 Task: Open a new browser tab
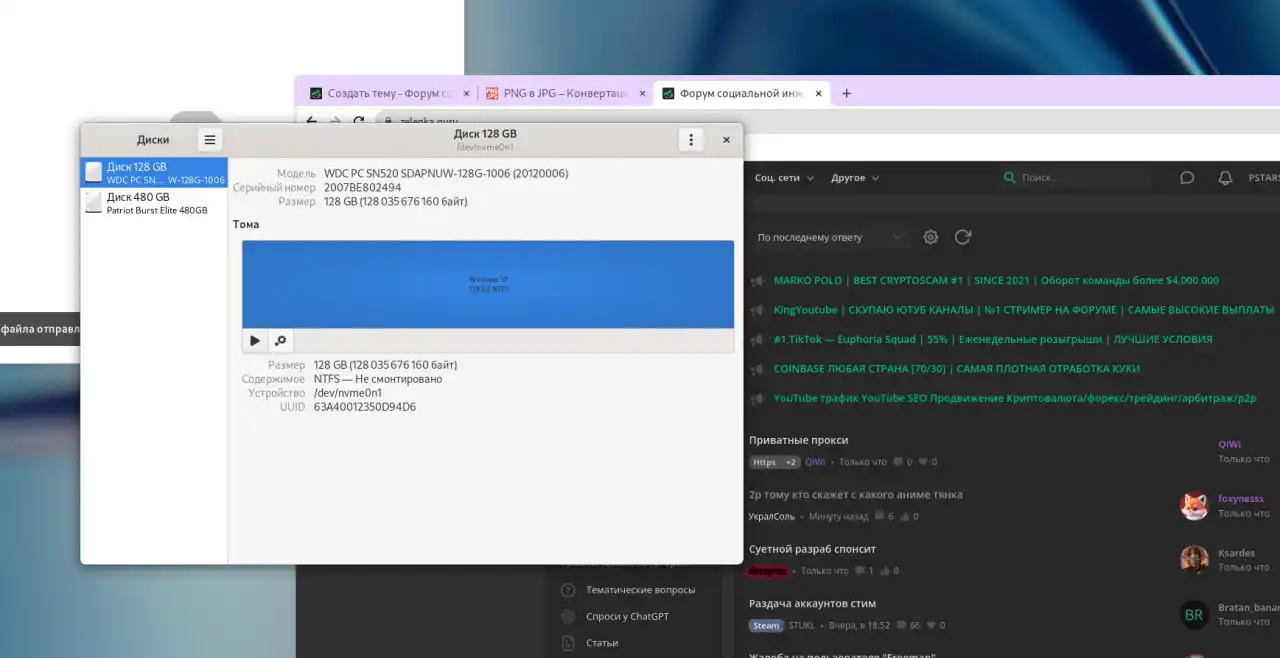(x=847, y=93)
